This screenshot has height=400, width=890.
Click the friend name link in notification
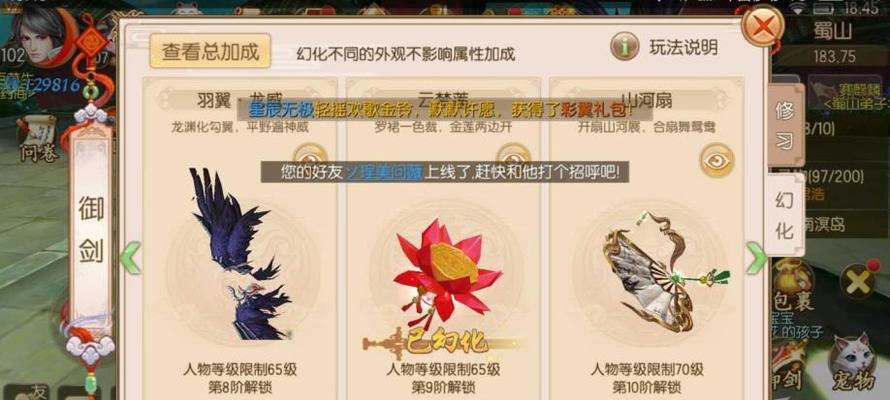pyautogui.click(x=384, y=171)
